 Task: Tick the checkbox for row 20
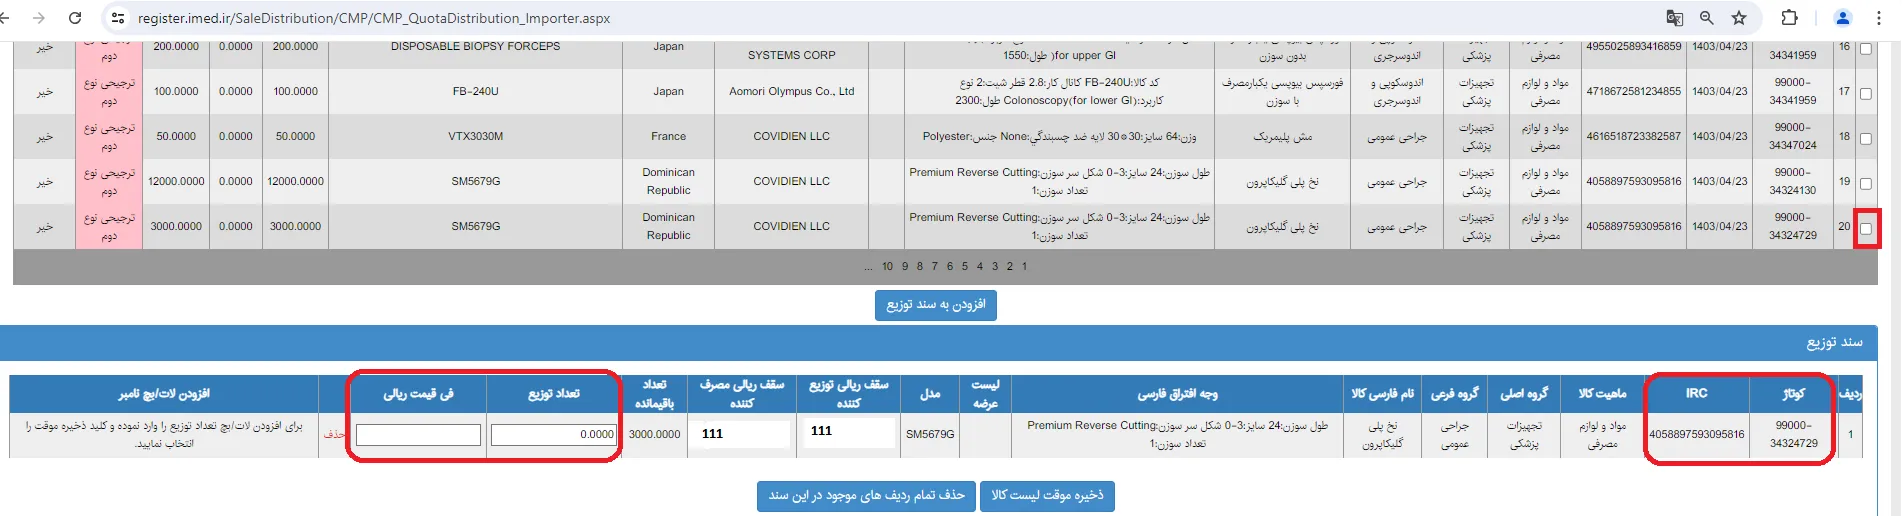[x=1866, y=228]
